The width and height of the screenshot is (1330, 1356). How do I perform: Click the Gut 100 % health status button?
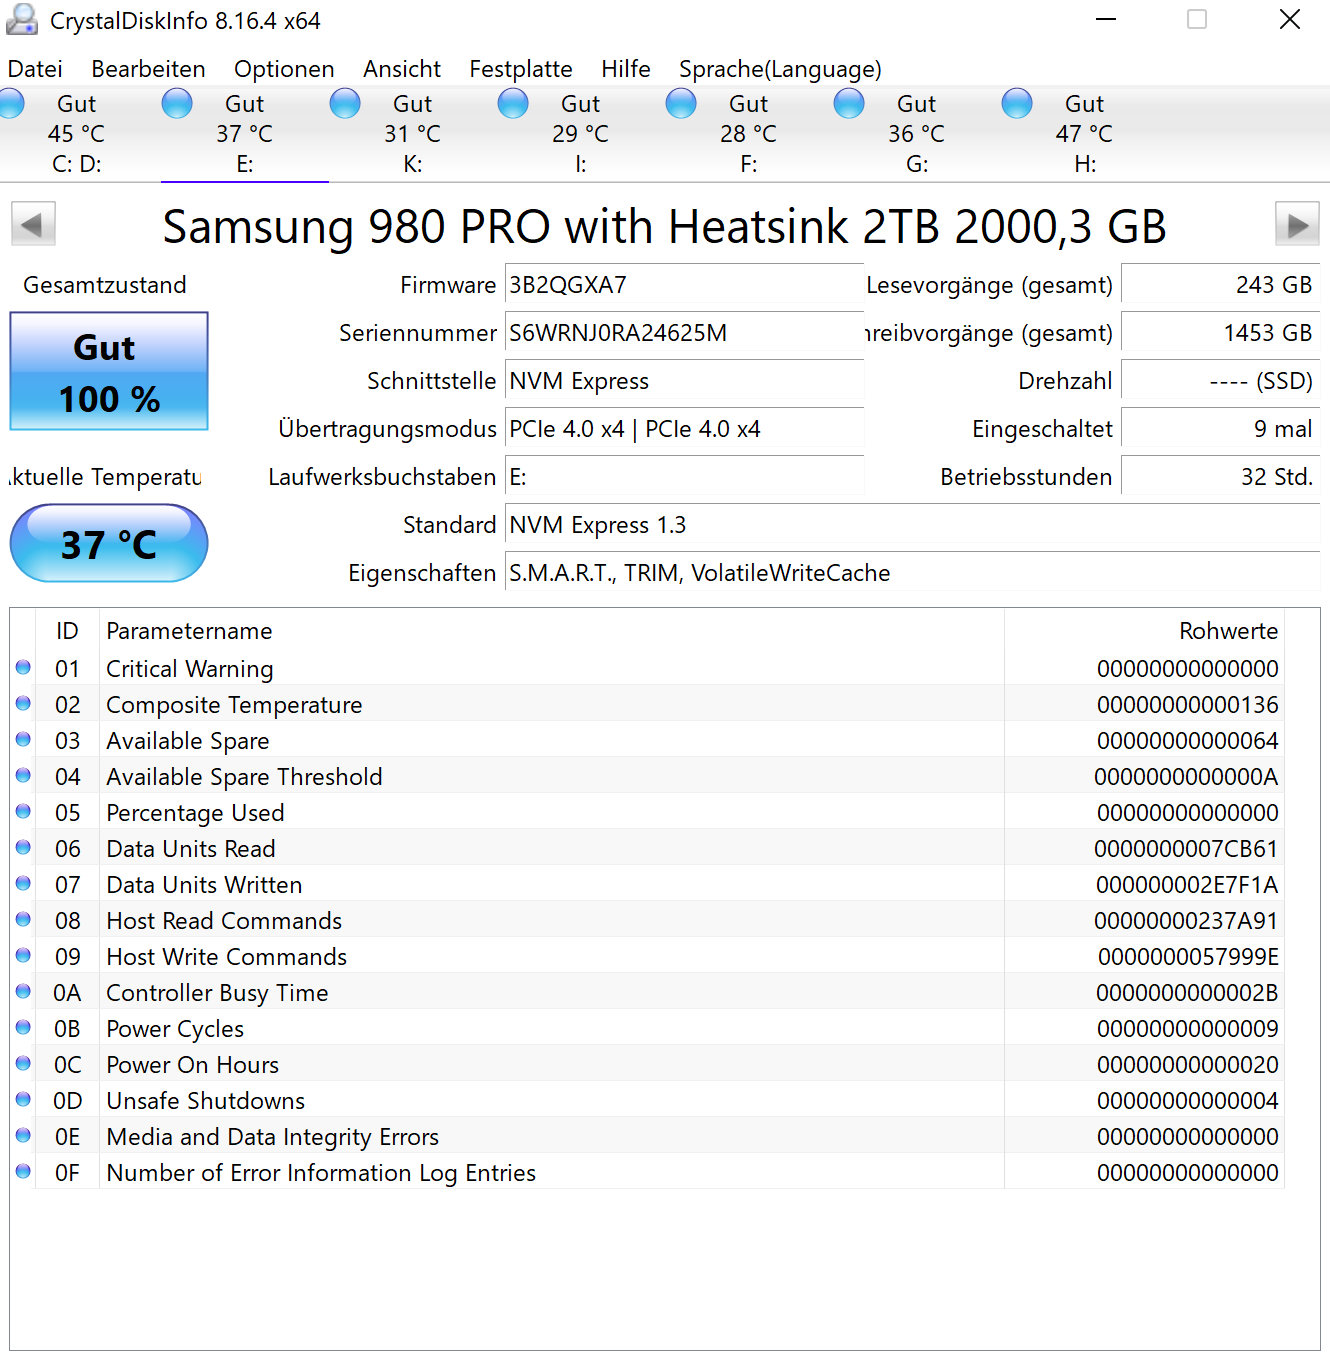point(109,371)
